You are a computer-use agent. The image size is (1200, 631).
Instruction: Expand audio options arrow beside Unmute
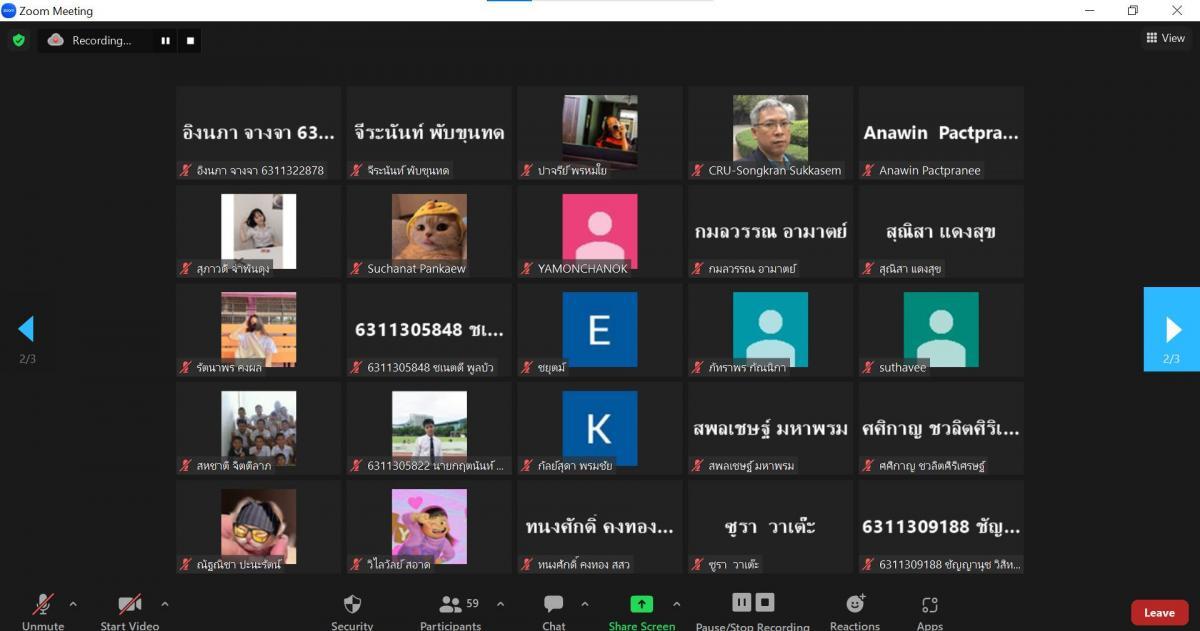click(x=73, y=604)
